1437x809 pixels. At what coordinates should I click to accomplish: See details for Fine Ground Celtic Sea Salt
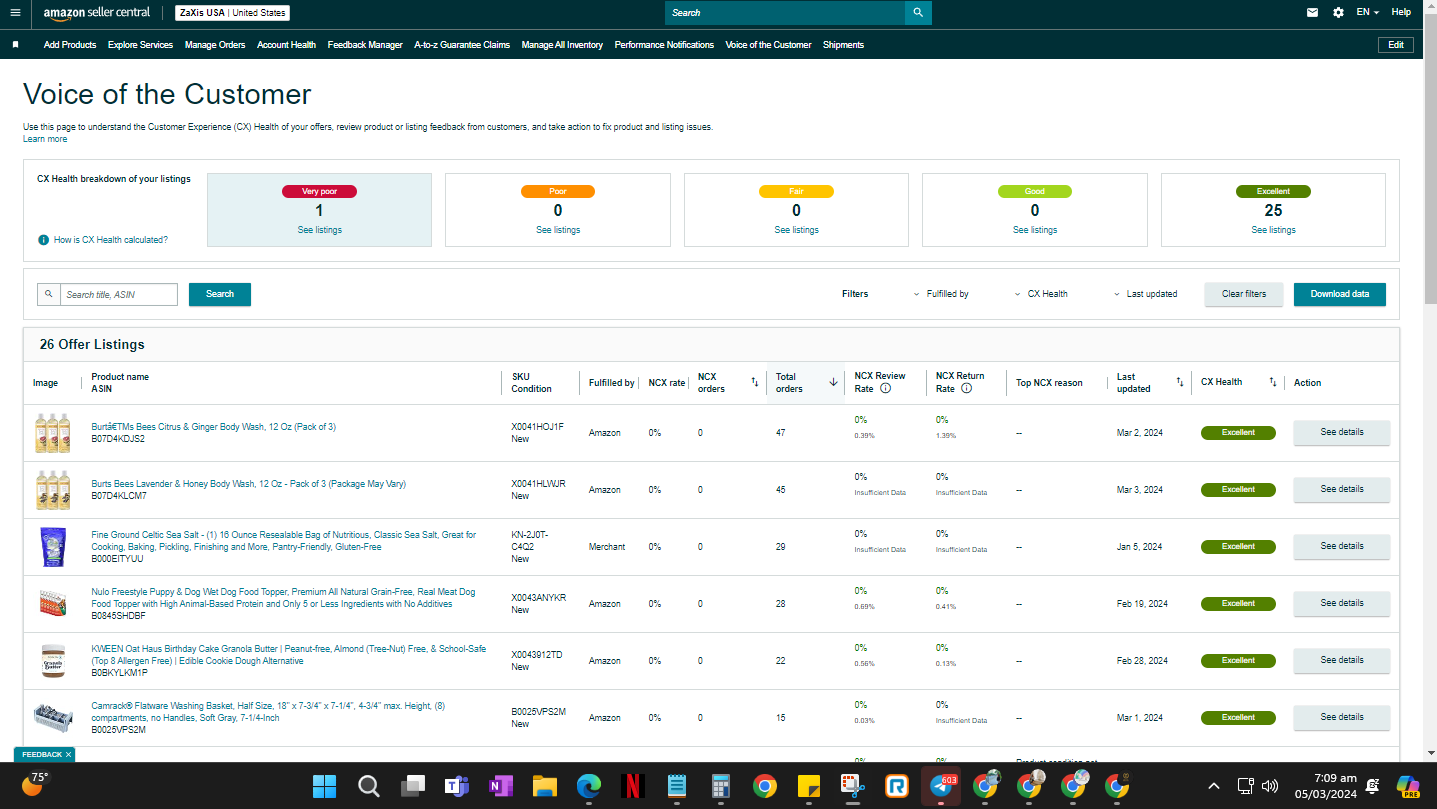[x=1342, y=547]
